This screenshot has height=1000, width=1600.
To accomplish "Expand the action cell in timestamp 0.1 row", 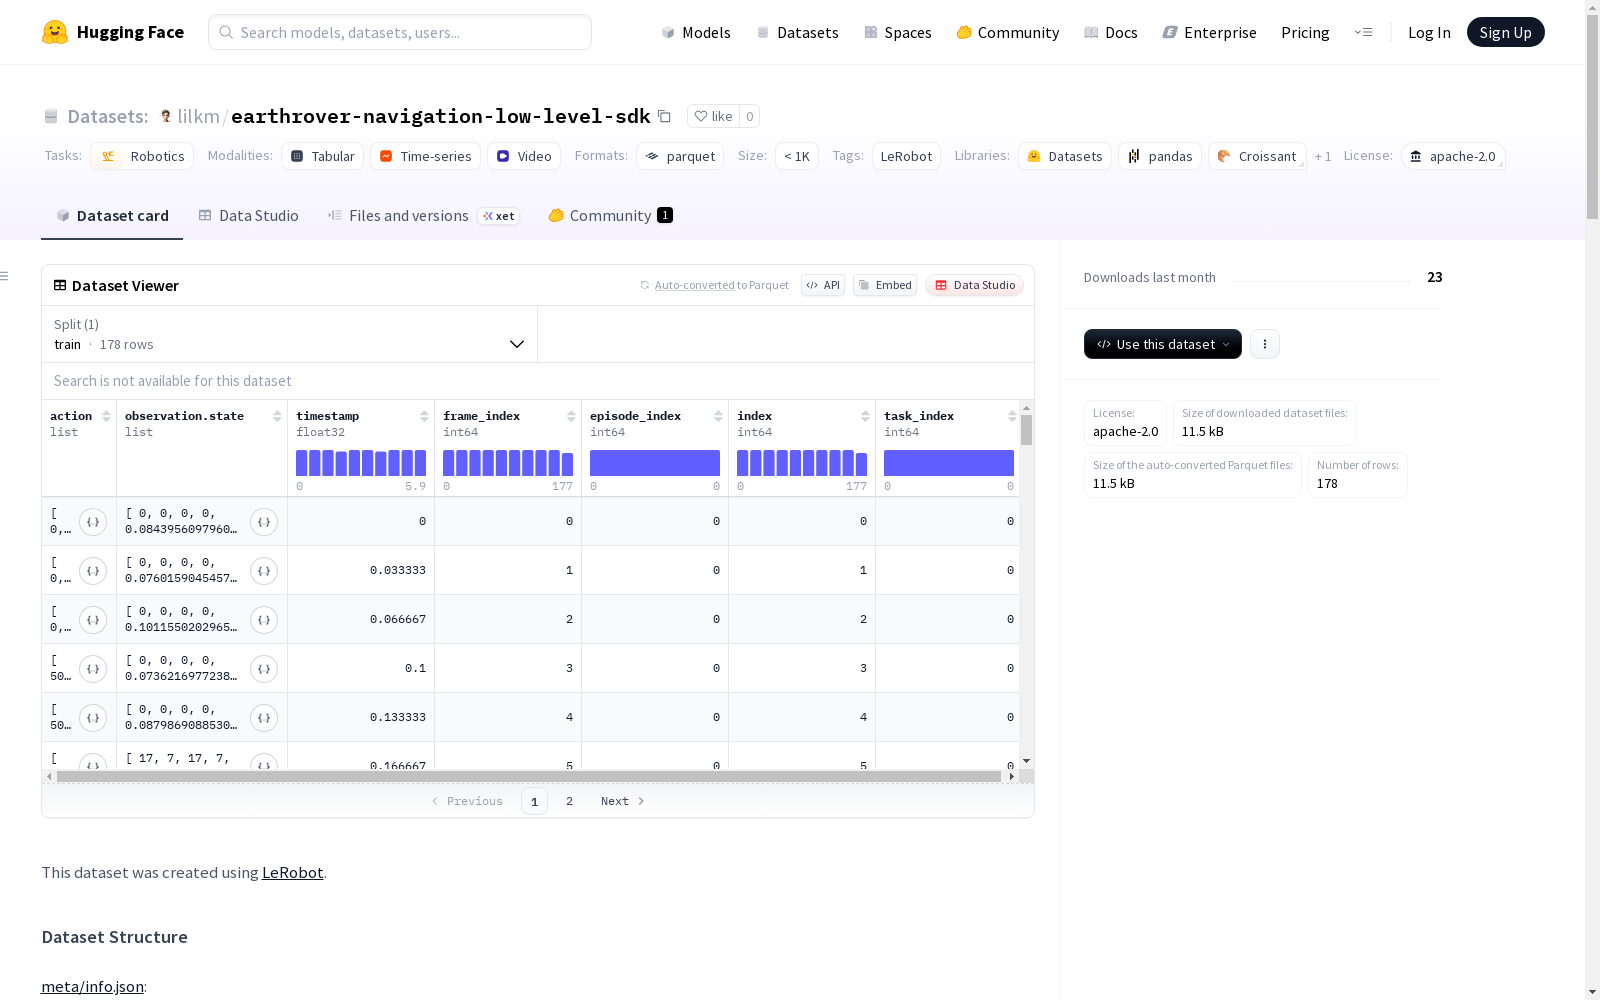I will 93,669.
